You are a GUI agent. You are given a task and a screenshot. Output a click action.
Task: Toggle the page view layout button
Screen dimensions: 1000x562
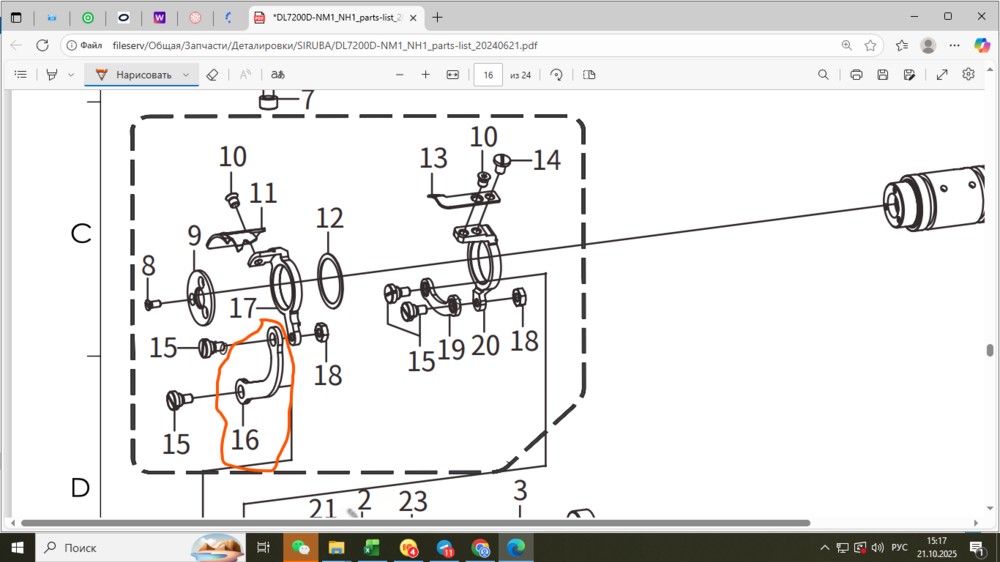point(589,75)
